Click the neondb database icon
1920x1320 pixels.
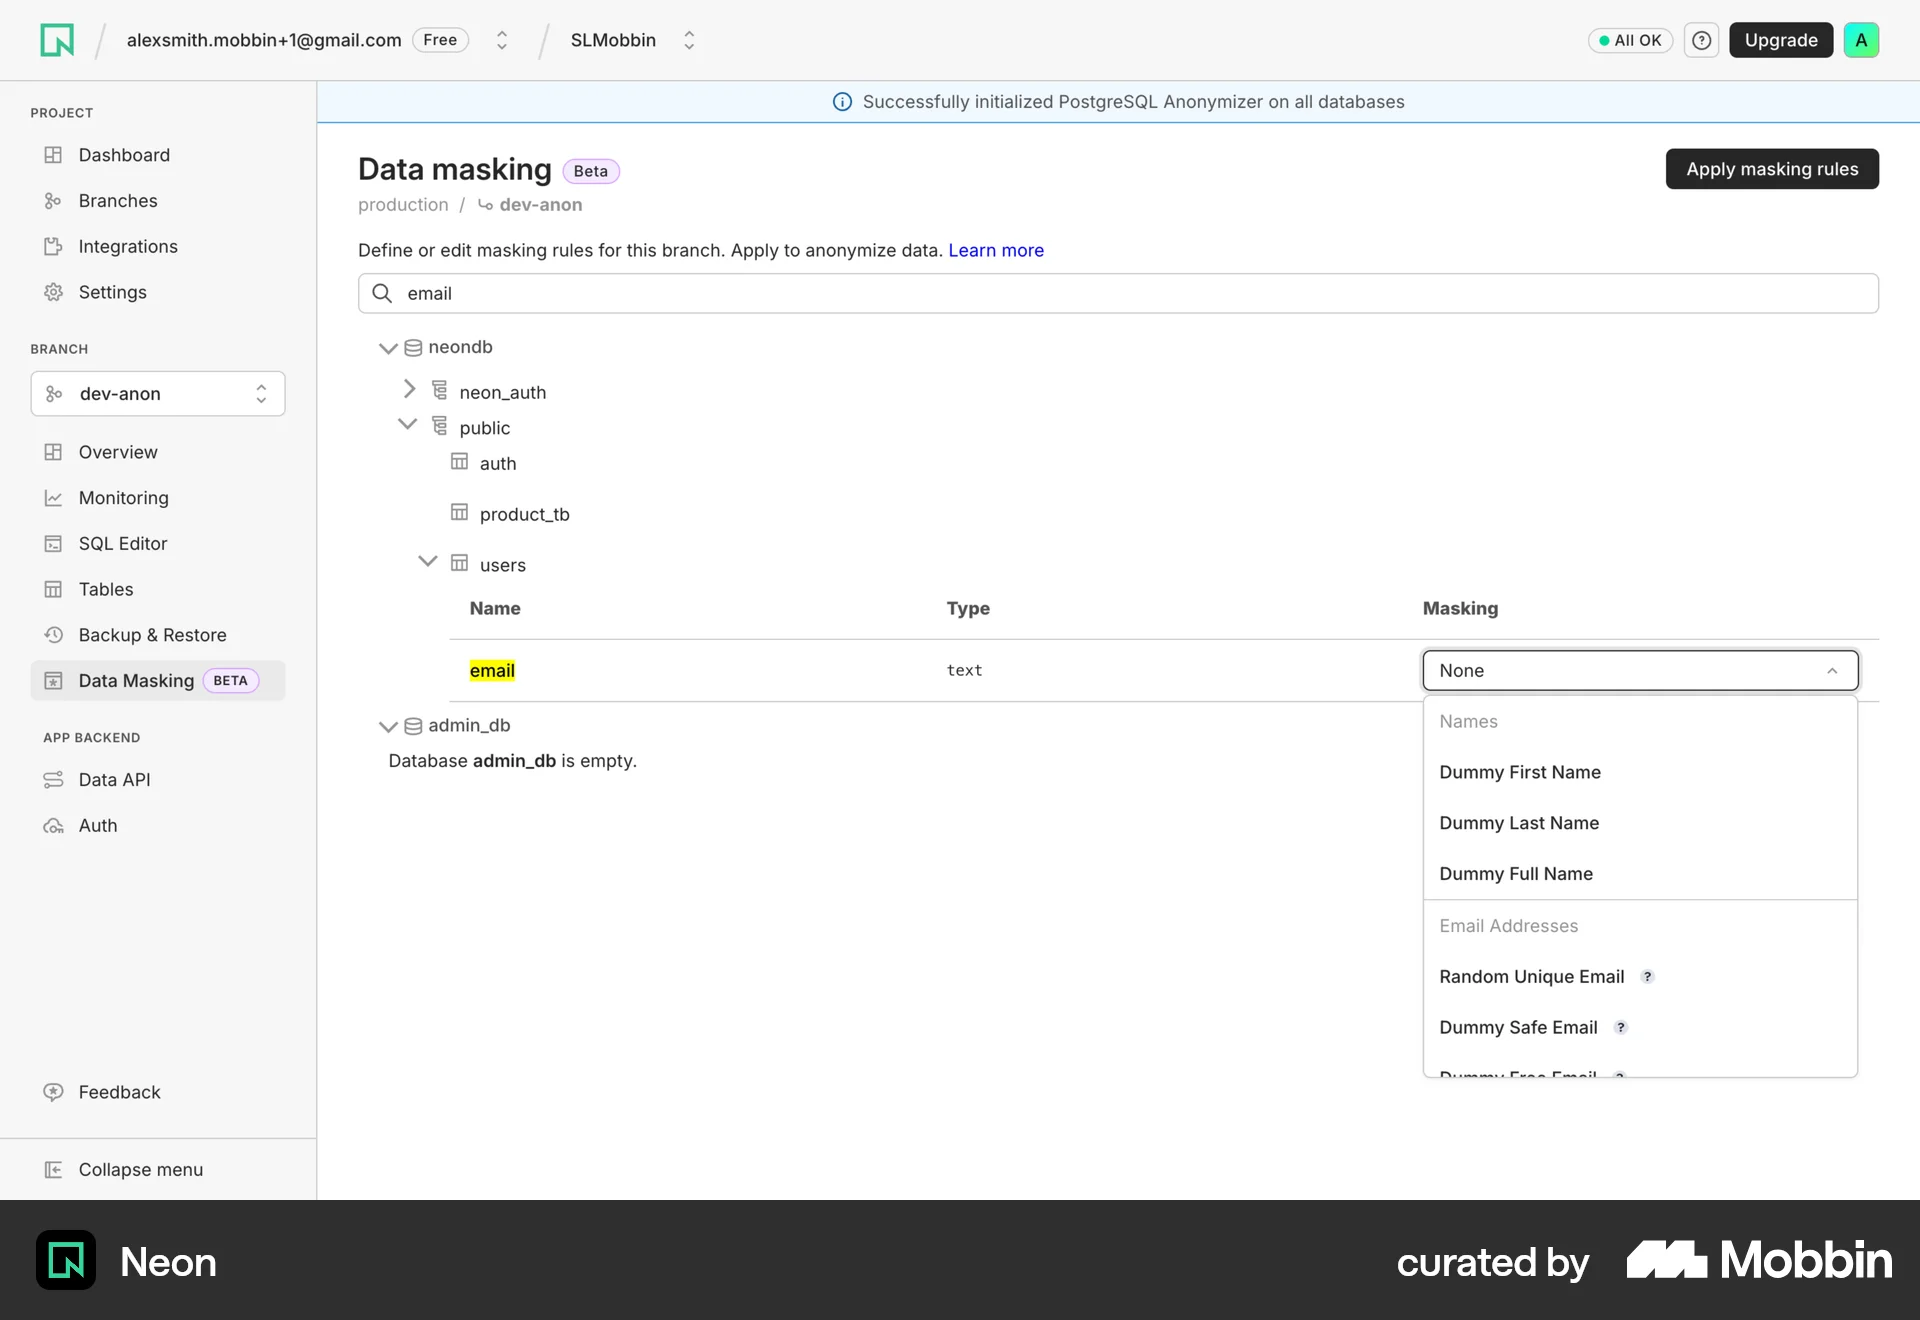tap(413, 348)
